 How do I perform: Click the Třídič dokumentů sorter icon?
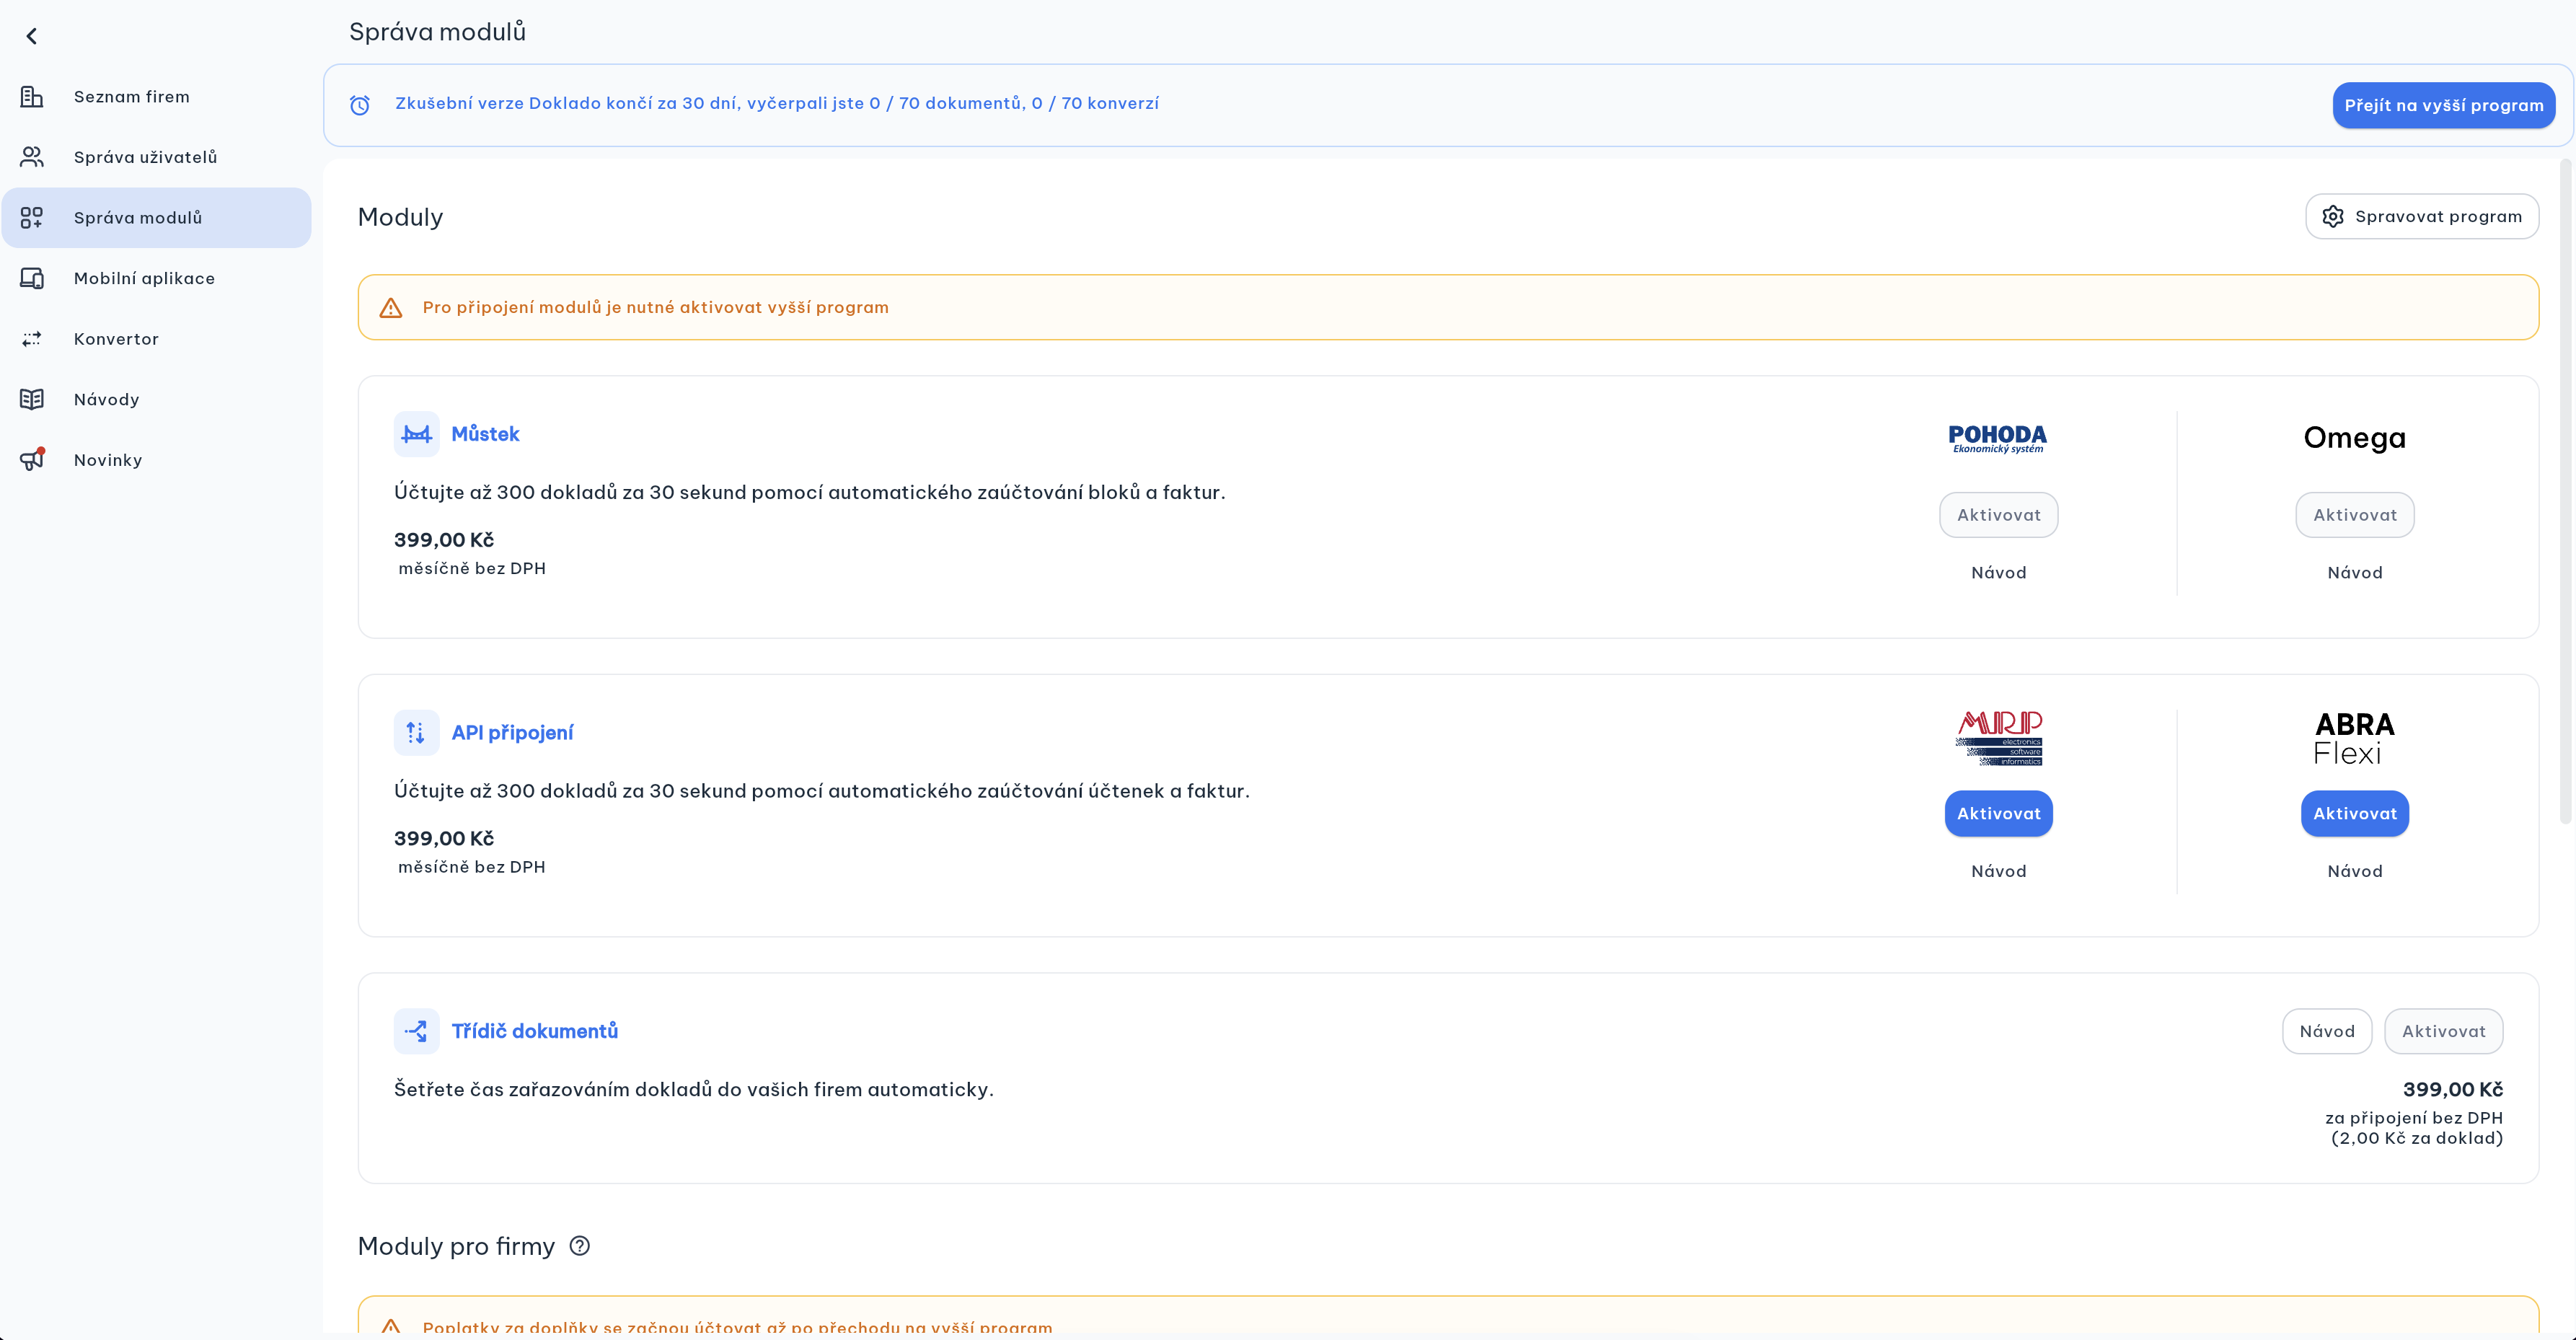coord(416,1031)
